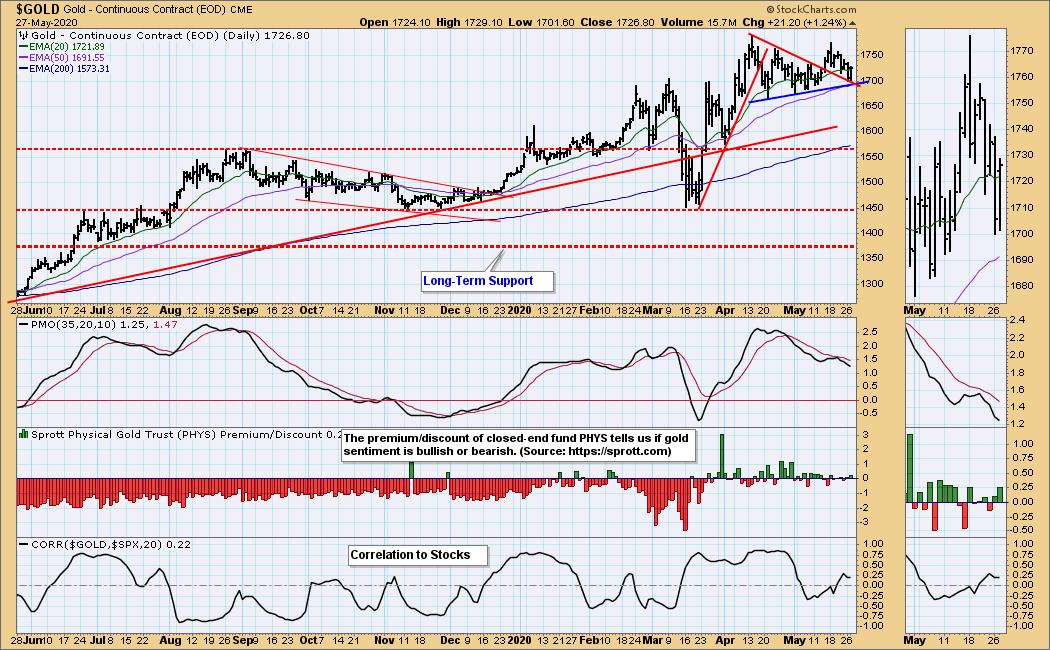Click the Apr label on bottom date axis

[725, 640]
